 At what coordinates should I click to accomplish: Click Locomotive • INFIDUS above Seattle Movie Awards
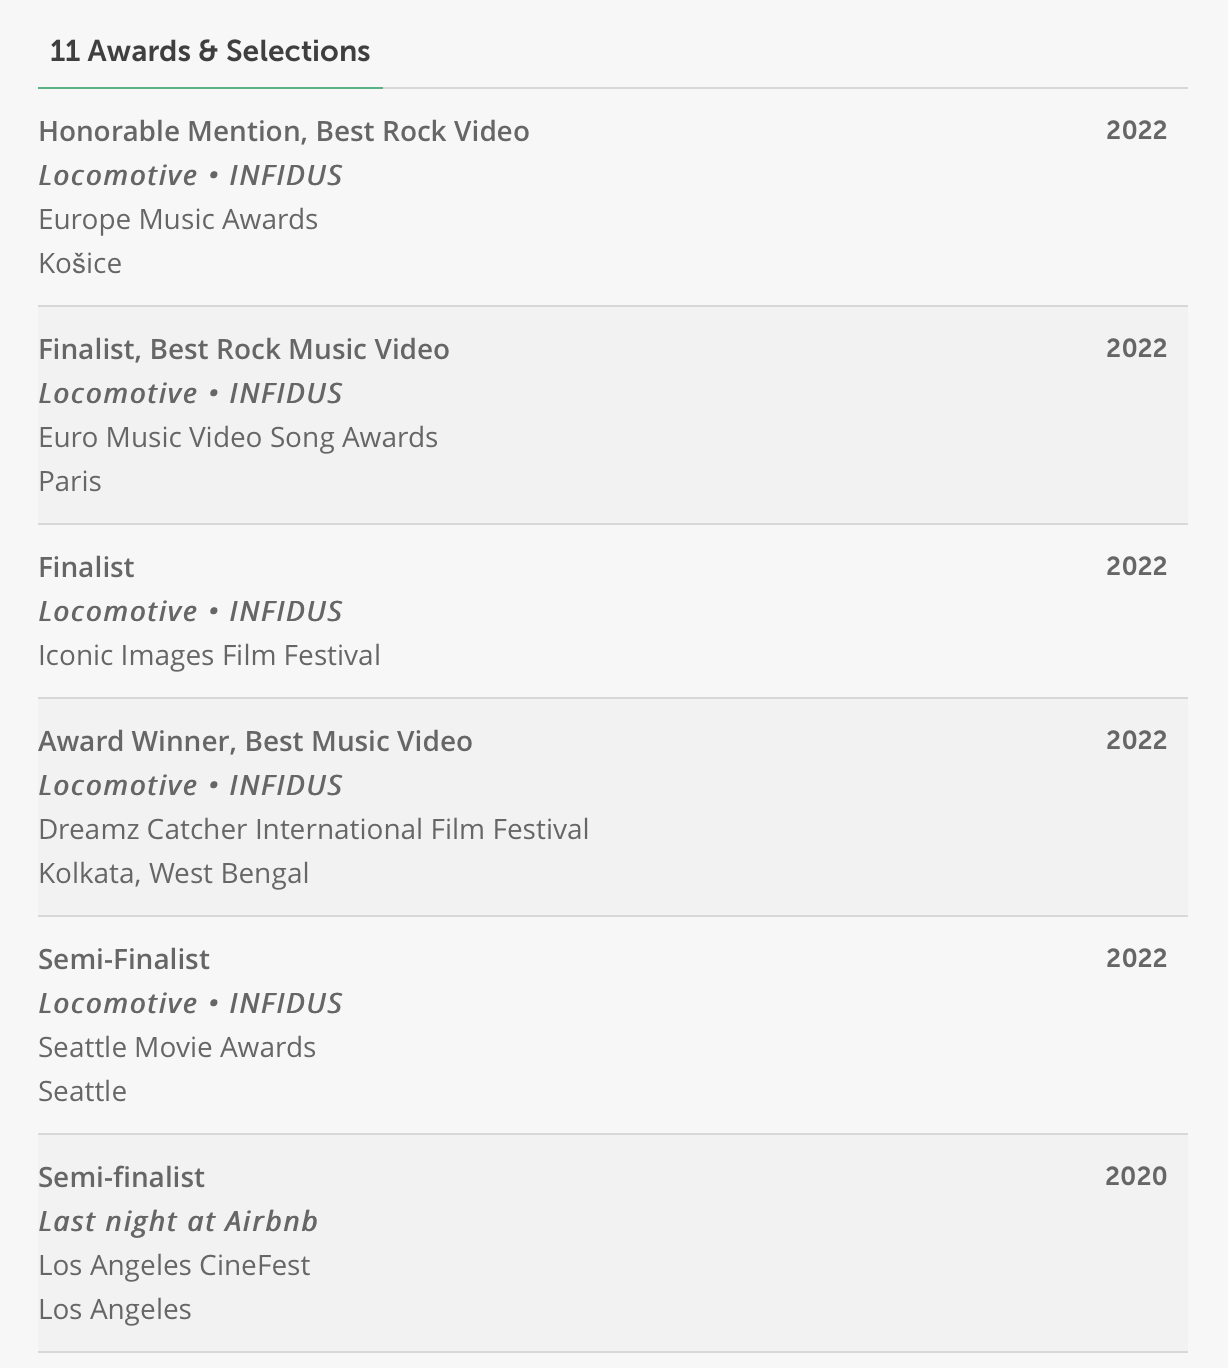[190, 1003]
